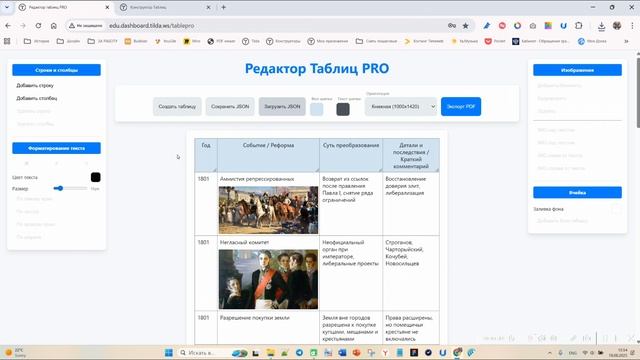Open the dark gray header text swatch
This screenshot has height=360, width=640.
coord(343,109)
